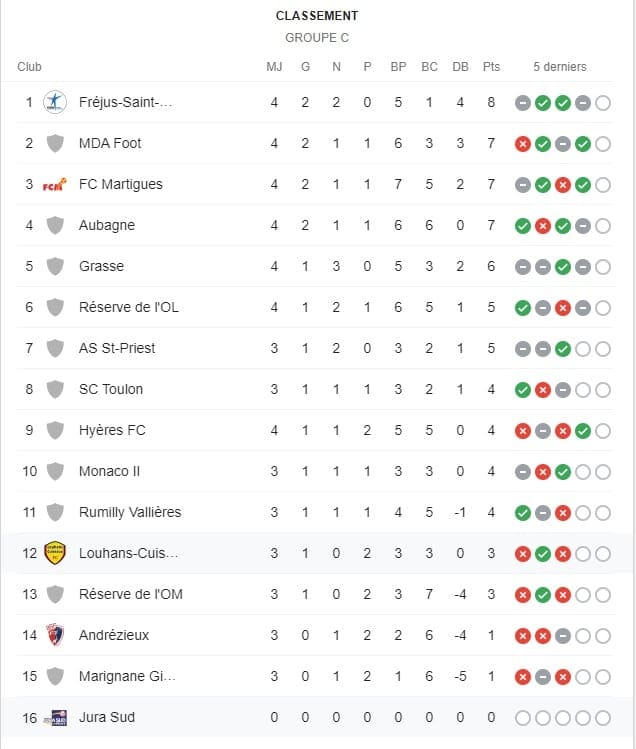Click the GROUPE C subtitle
The image size is (636, 749).
point(317,38)
